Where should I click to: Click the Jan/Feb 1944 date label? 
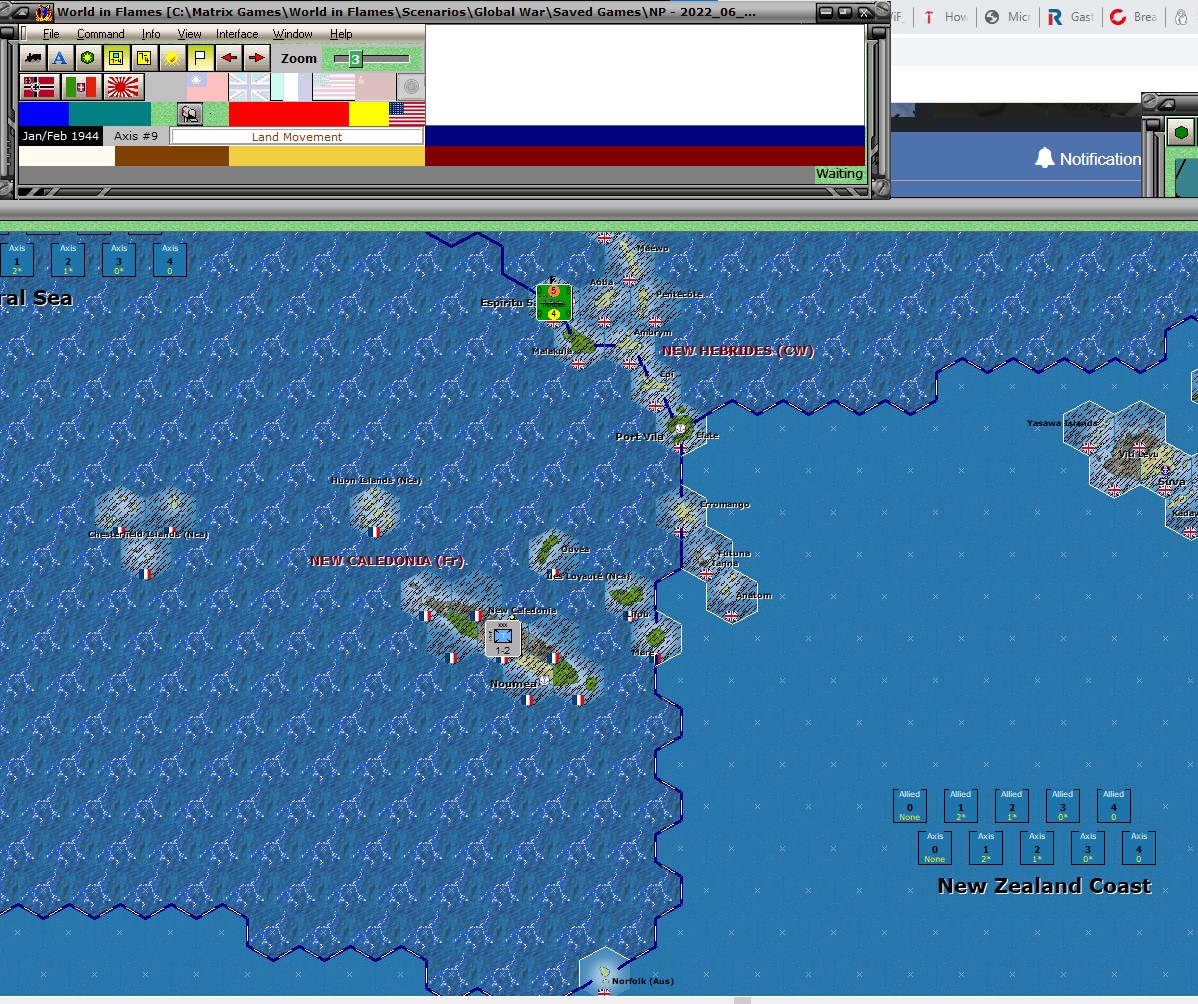[61, 136]
